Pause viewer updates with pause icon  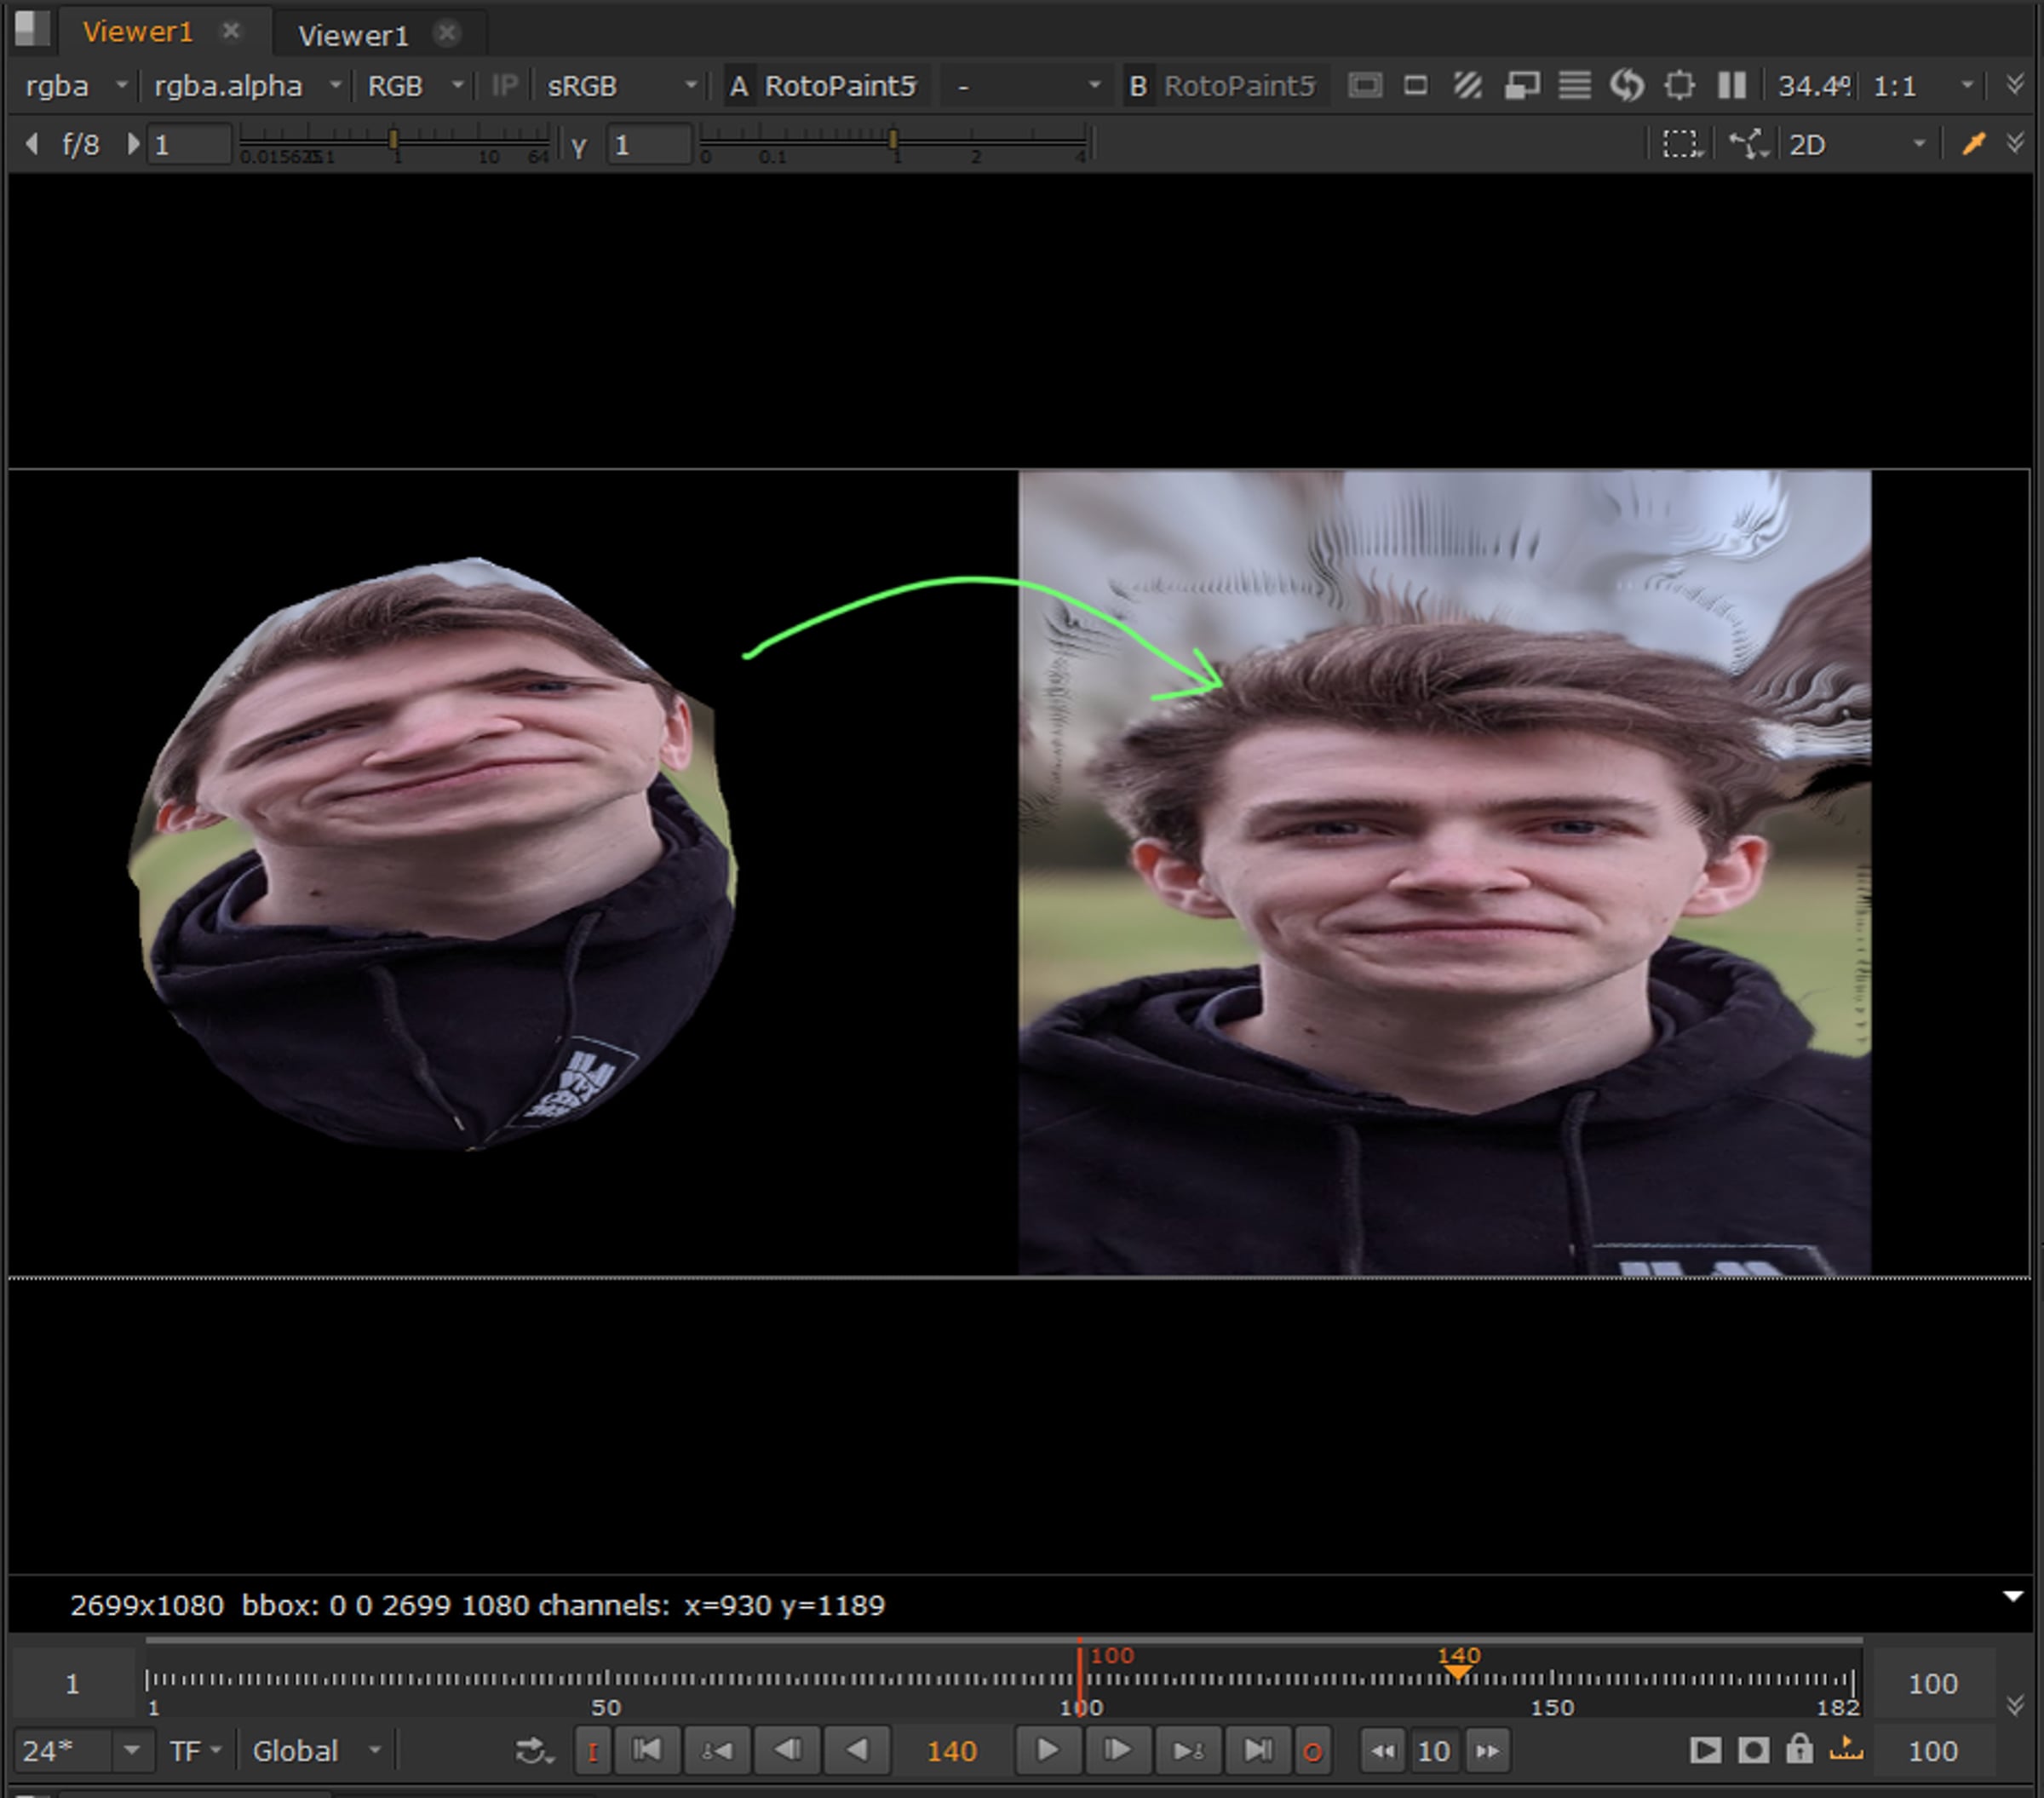pos(1732,86)
